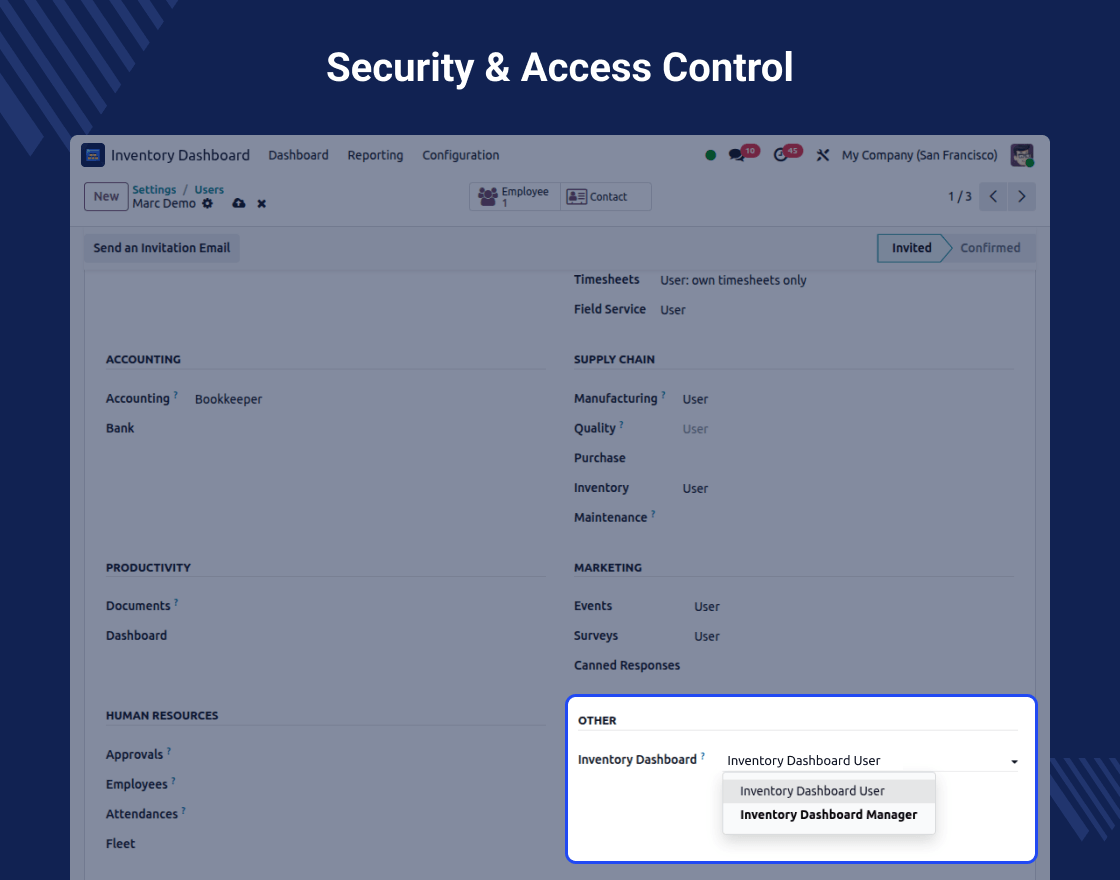Choose Inventory Dashboard User from list

pyautogui.click(x=829, y=791)
